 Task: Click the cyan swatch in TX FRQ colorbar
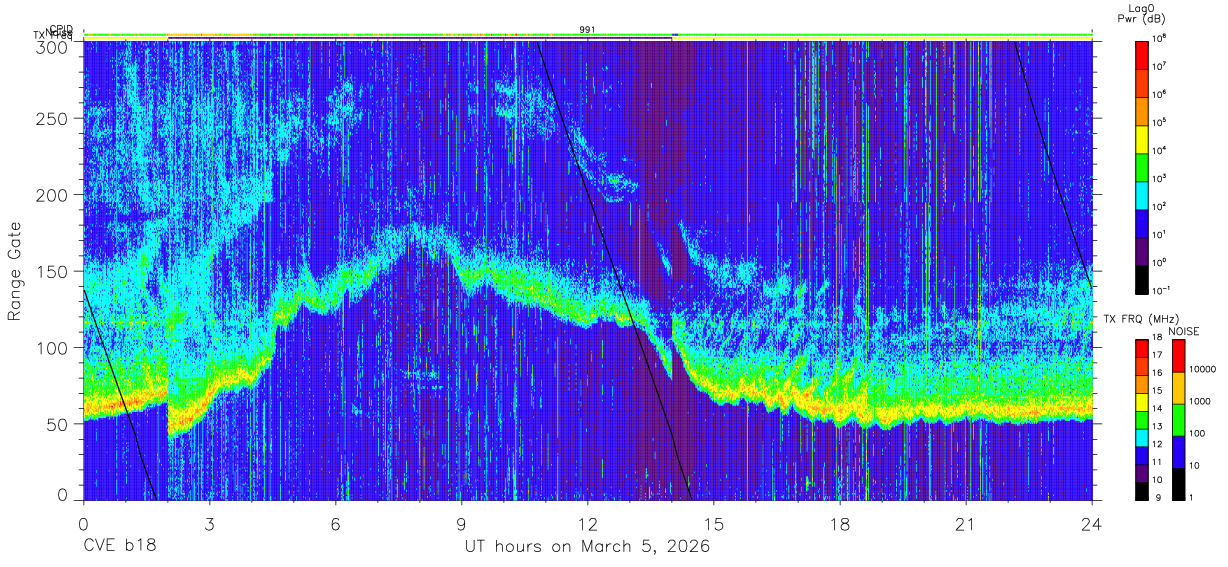(x=1142, y=436)
